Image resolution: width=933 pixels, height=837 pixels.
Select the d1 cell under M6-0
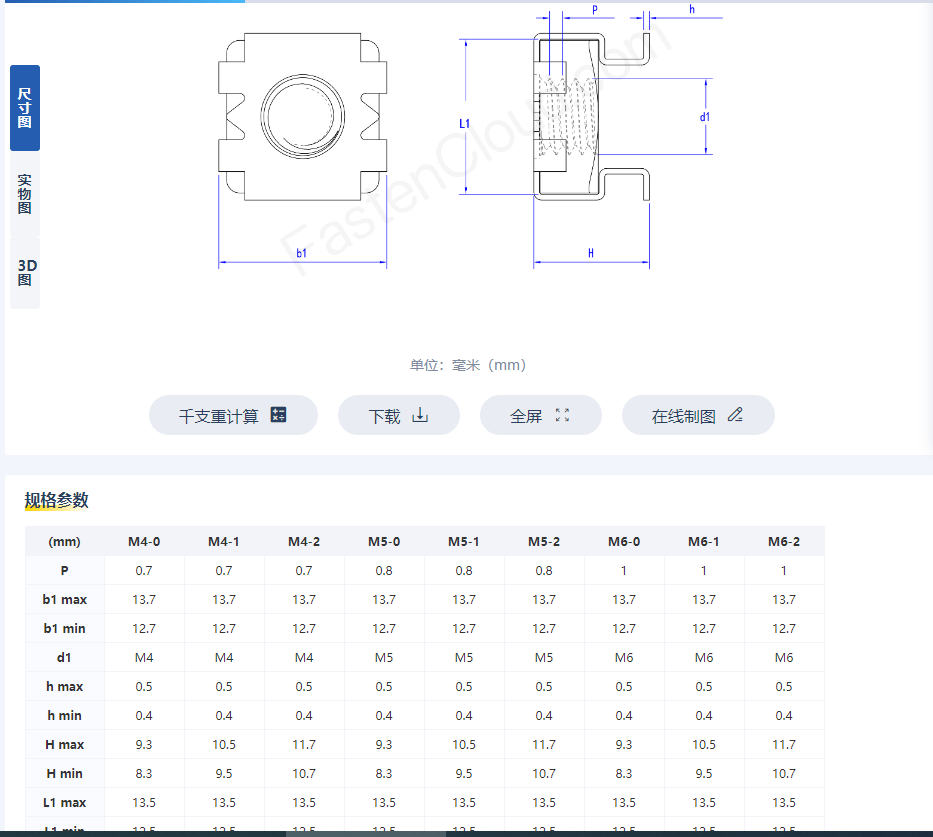pyautogui.click(x=624, y=658)
